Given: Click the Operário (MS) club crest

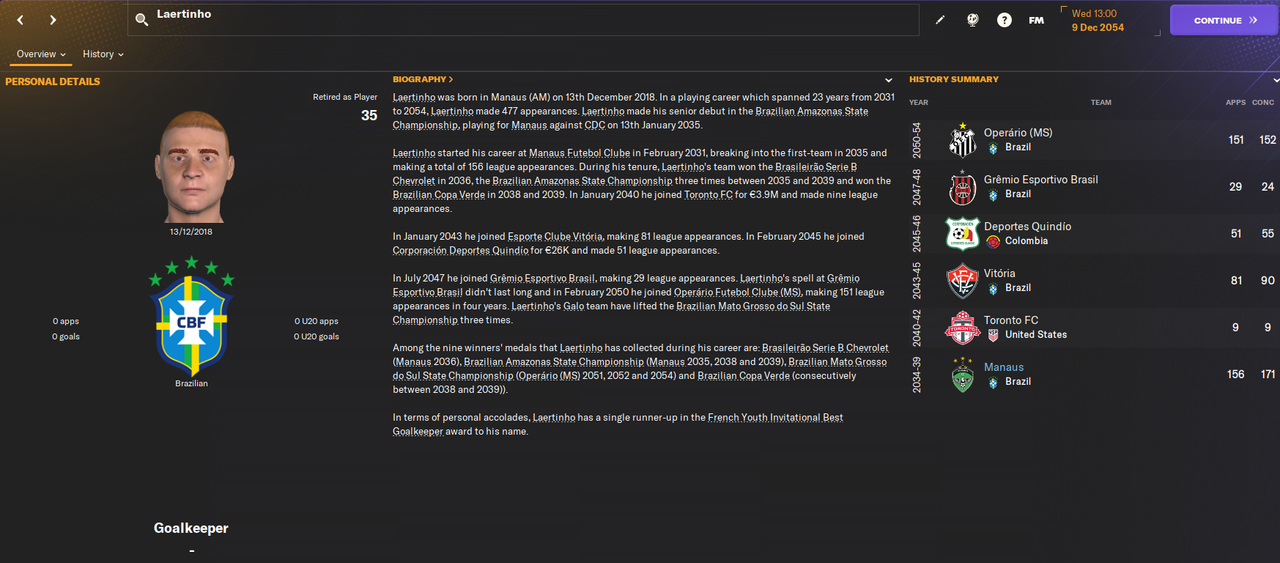Looking at the screenshot, I should pyautogui.click(x=962, y=140).
